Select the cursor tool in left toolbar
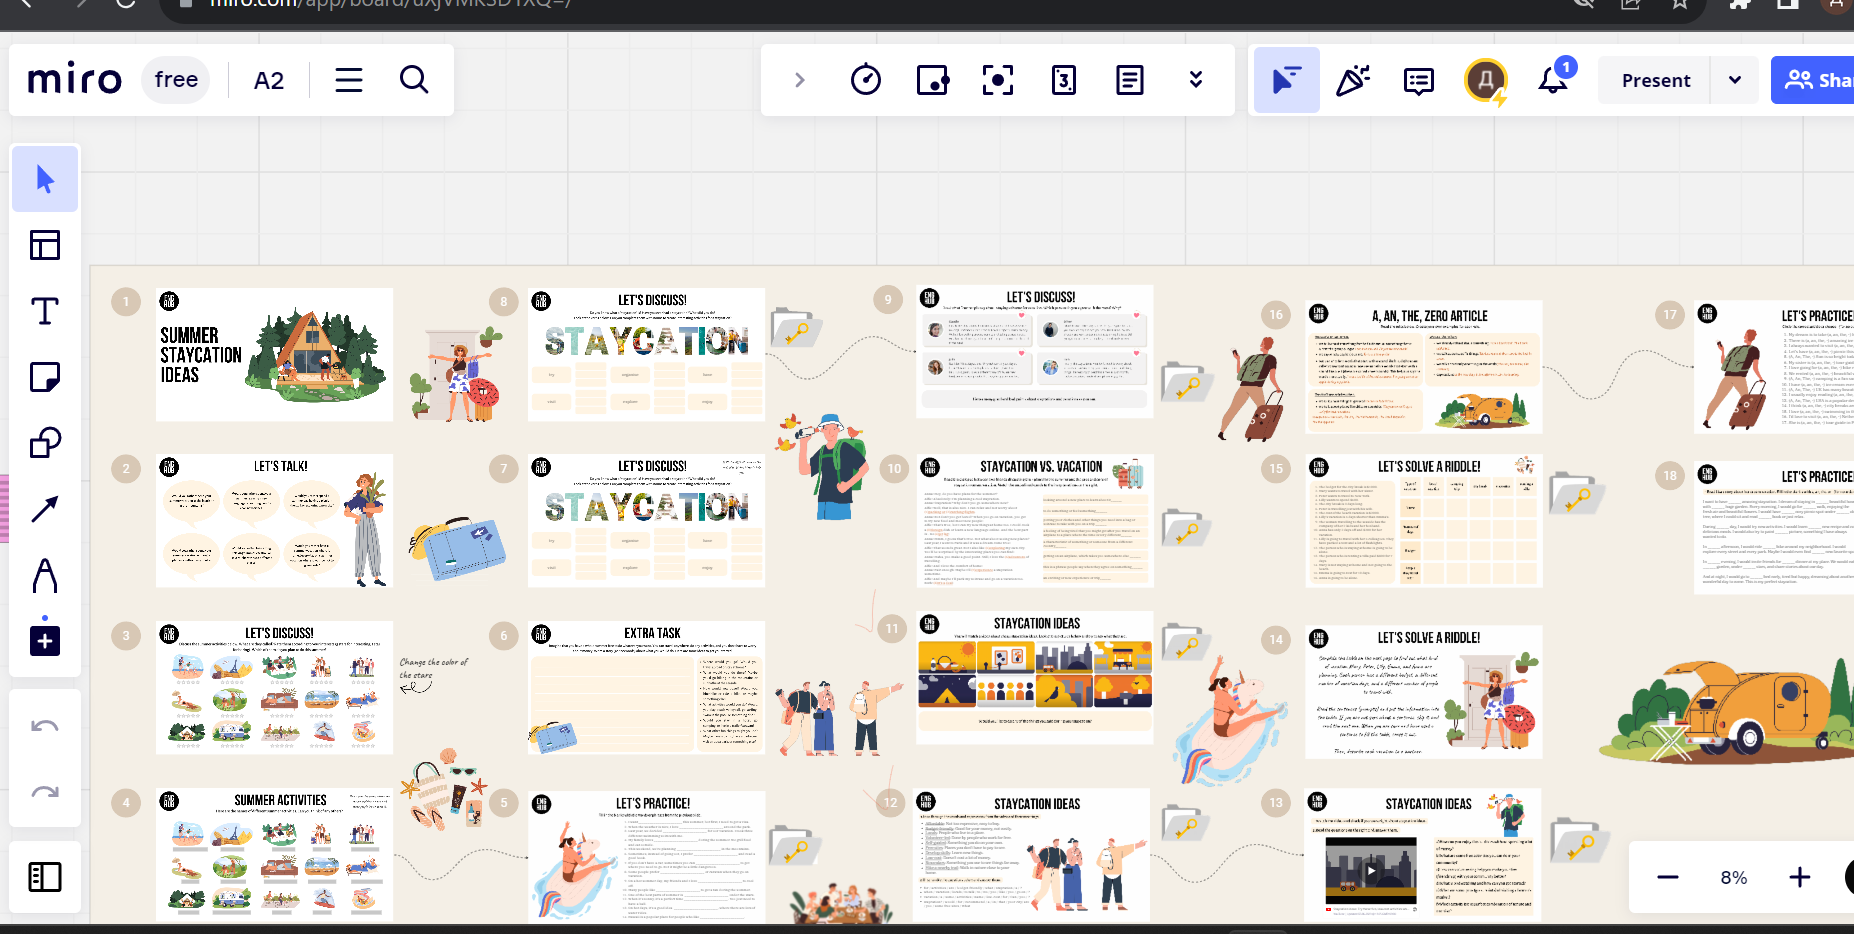 point(45,179)
